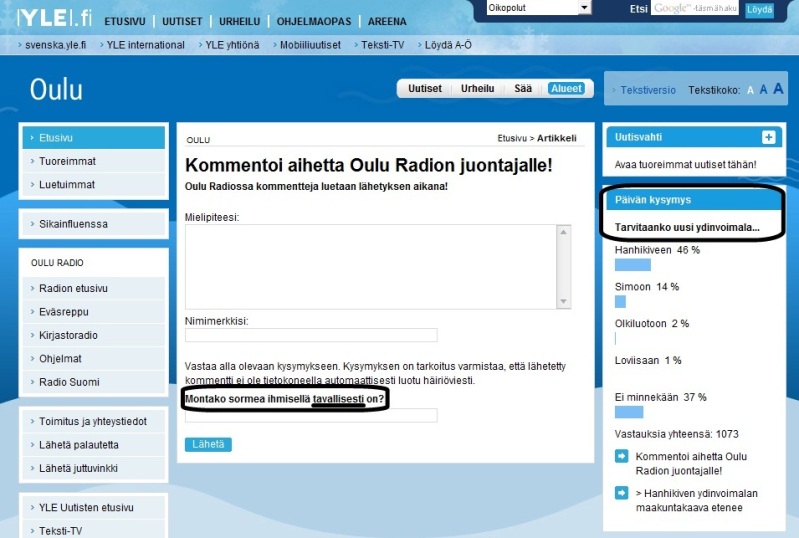Open Tuoreimmat in left sidebar
799x538 pixels.
[x=94, y=161]
